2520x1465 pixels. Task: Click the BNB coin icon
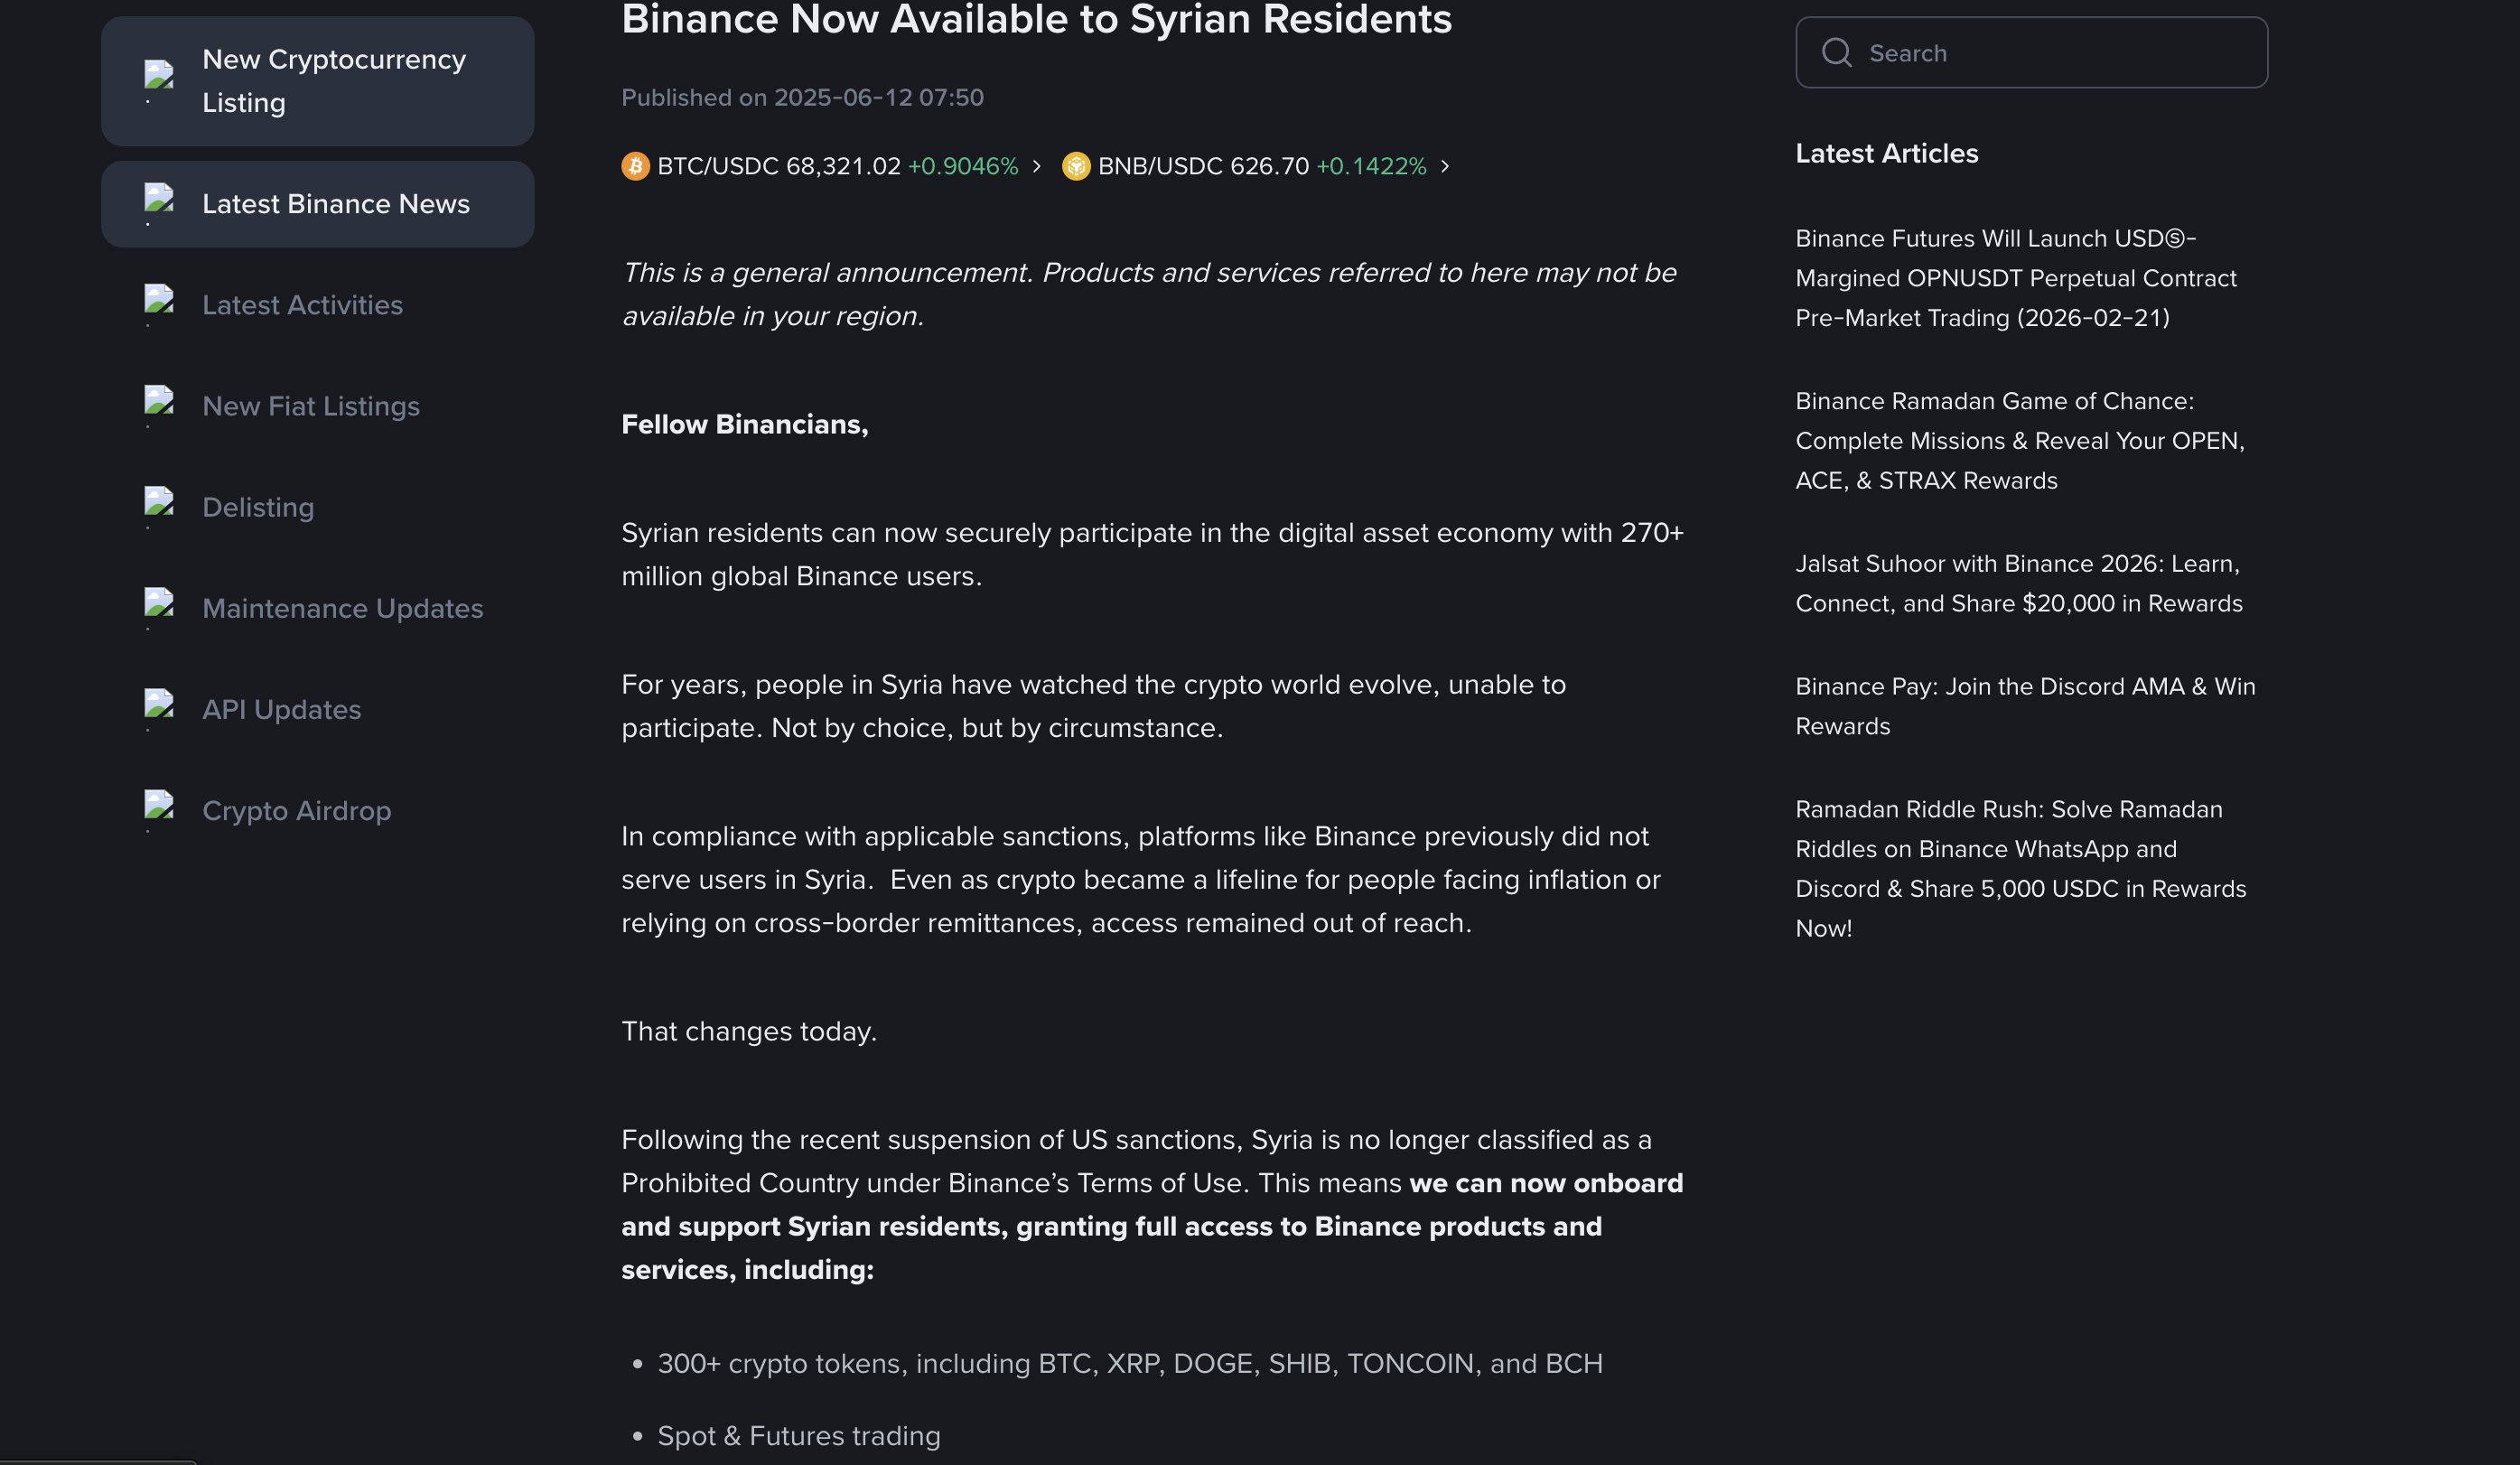(1075, 166)
